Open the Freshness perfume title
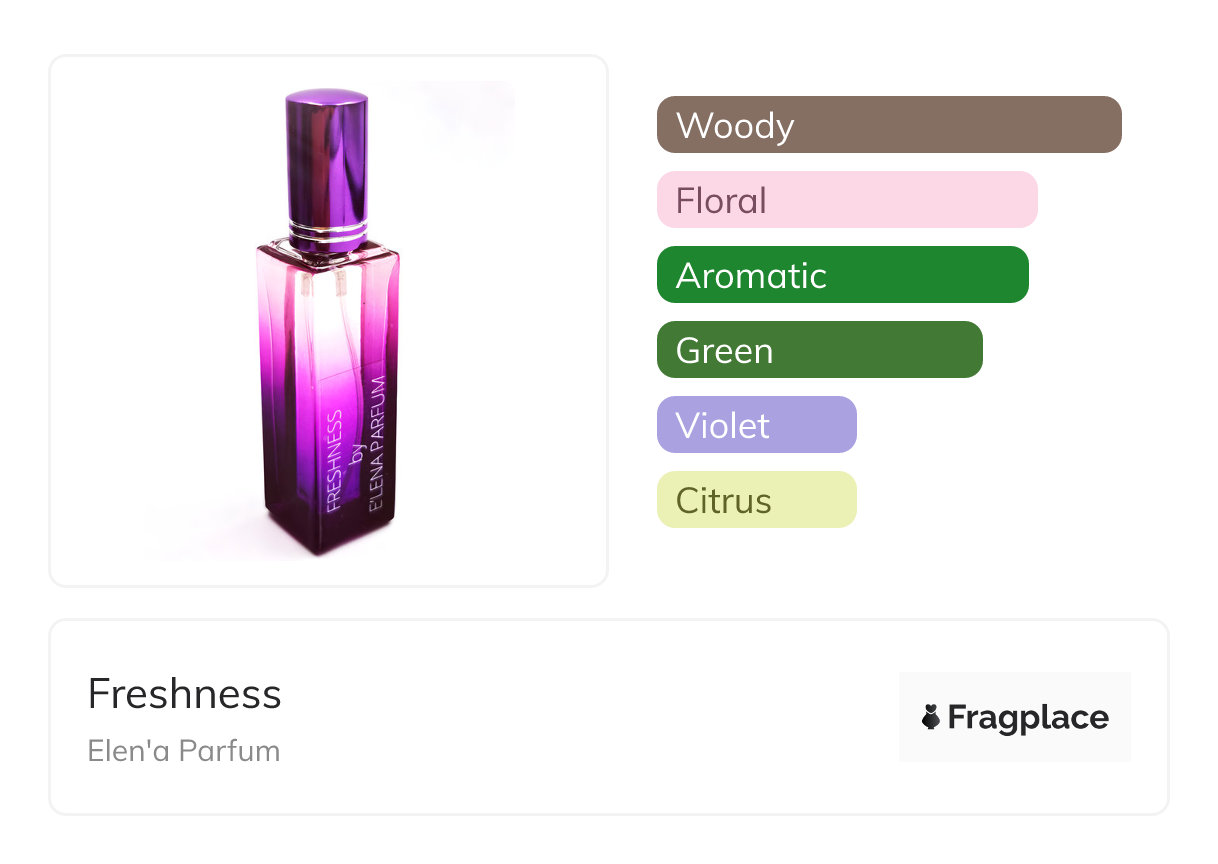The width and height of the screenshot is (1218, 864). click(x=185, y=694)
